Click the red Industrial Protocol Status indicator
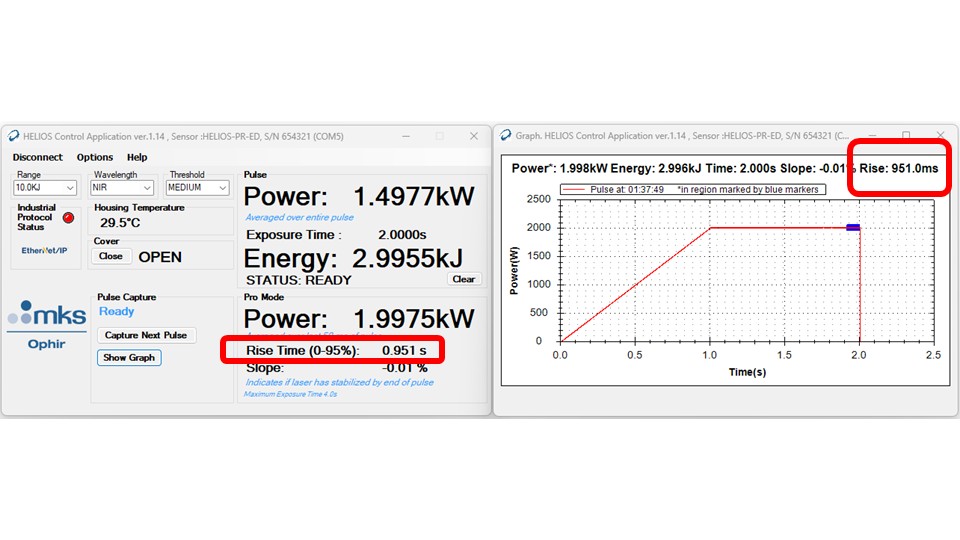Image resolution: width=960 pixels, height=540 pixels. [68, 217]
